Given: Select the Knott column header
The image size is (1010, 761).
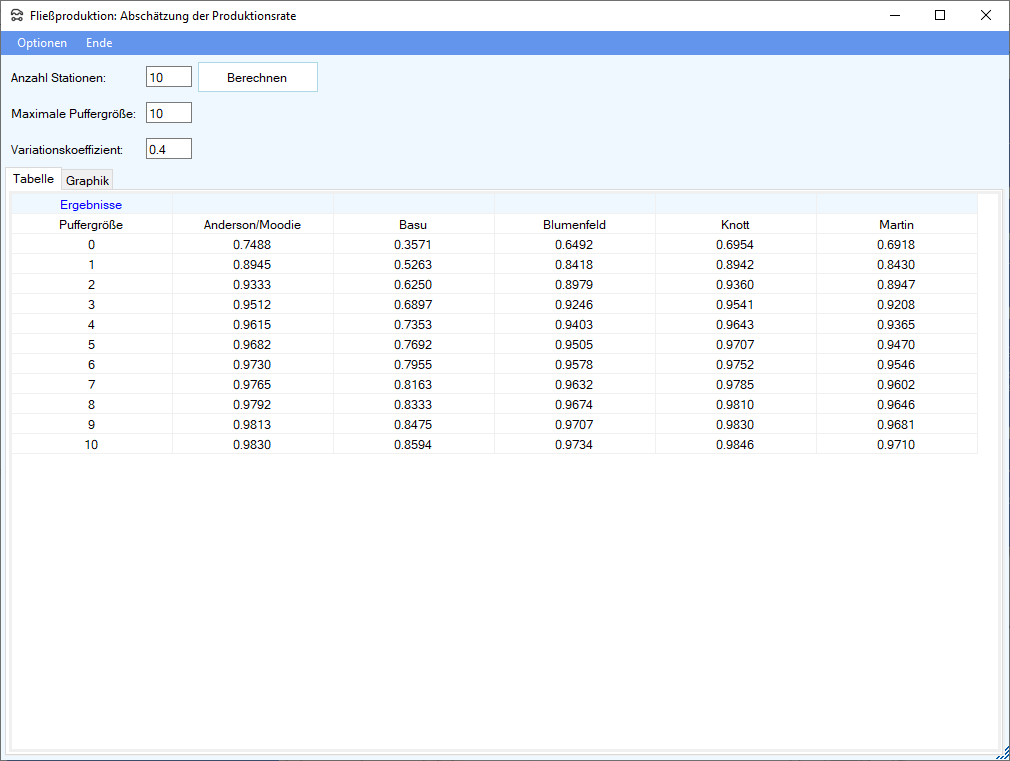Looking at the screenshot, I should (x=735, y=225).
